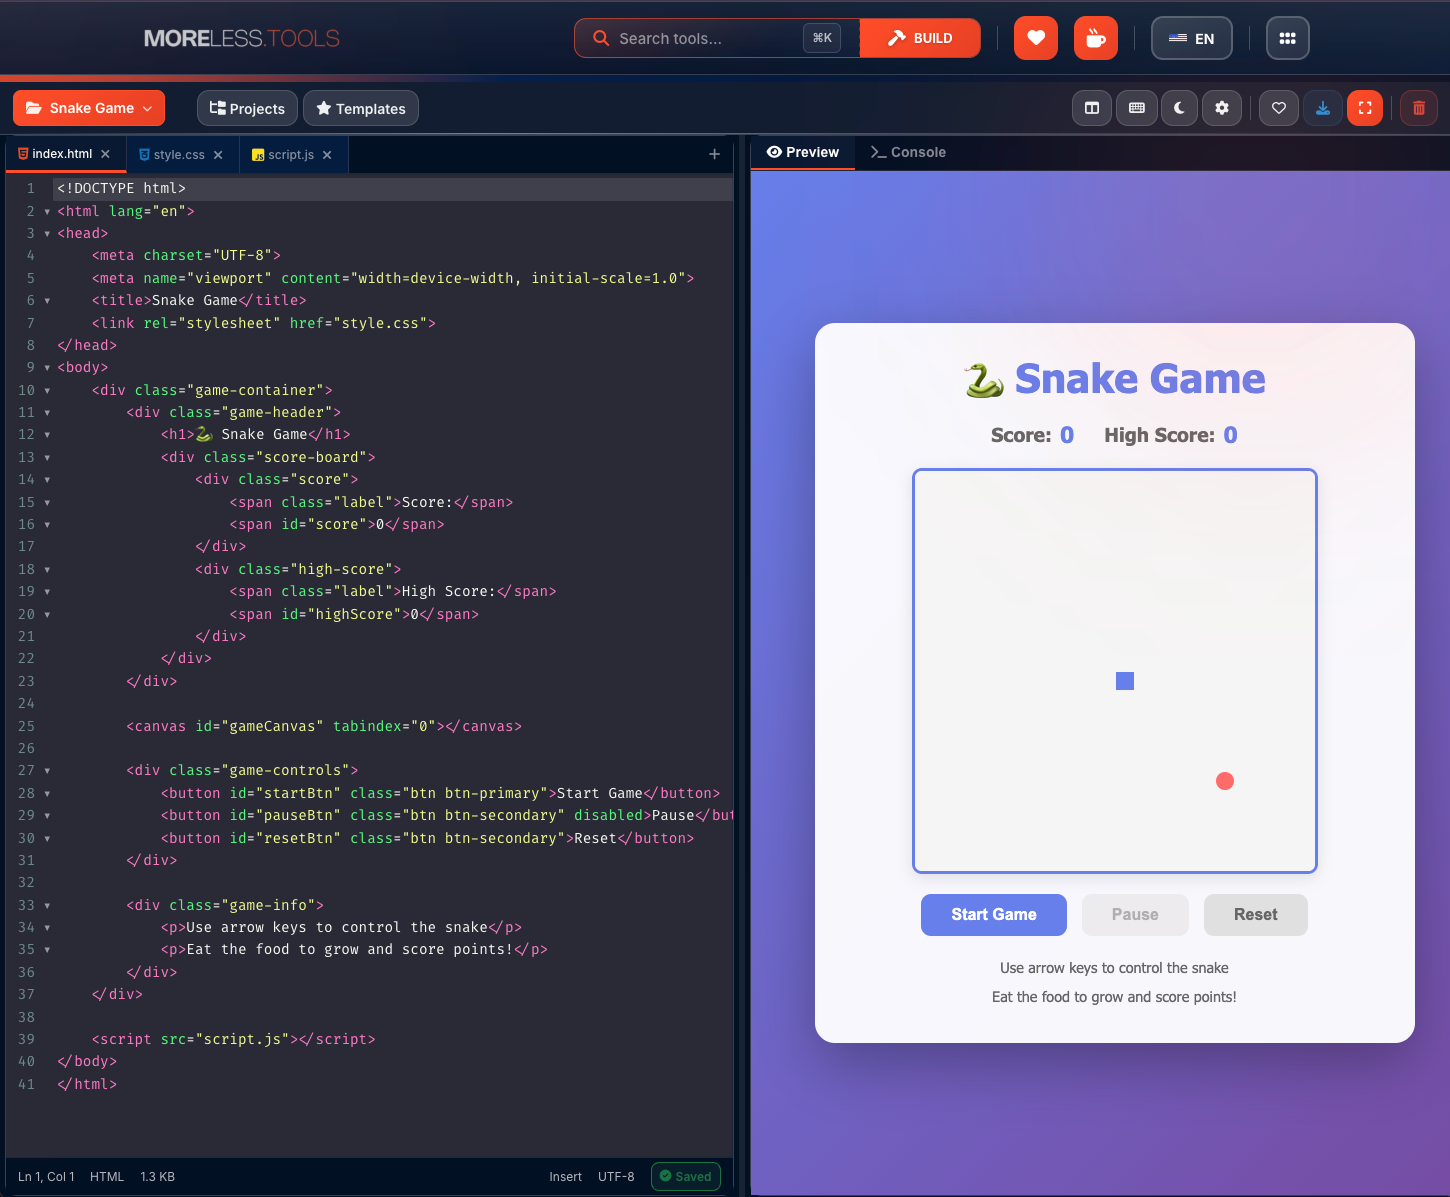Click the search magnifier icon

(601, 38)
